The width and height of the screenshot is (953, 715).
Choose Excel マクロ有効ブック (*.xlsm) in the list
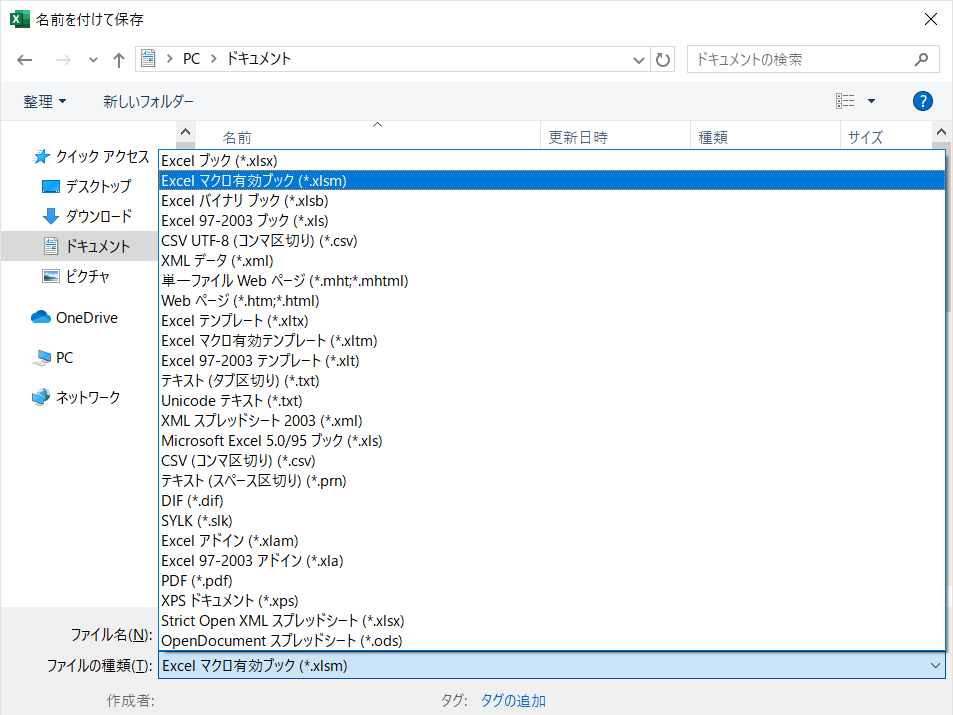(x=552, y=181)
